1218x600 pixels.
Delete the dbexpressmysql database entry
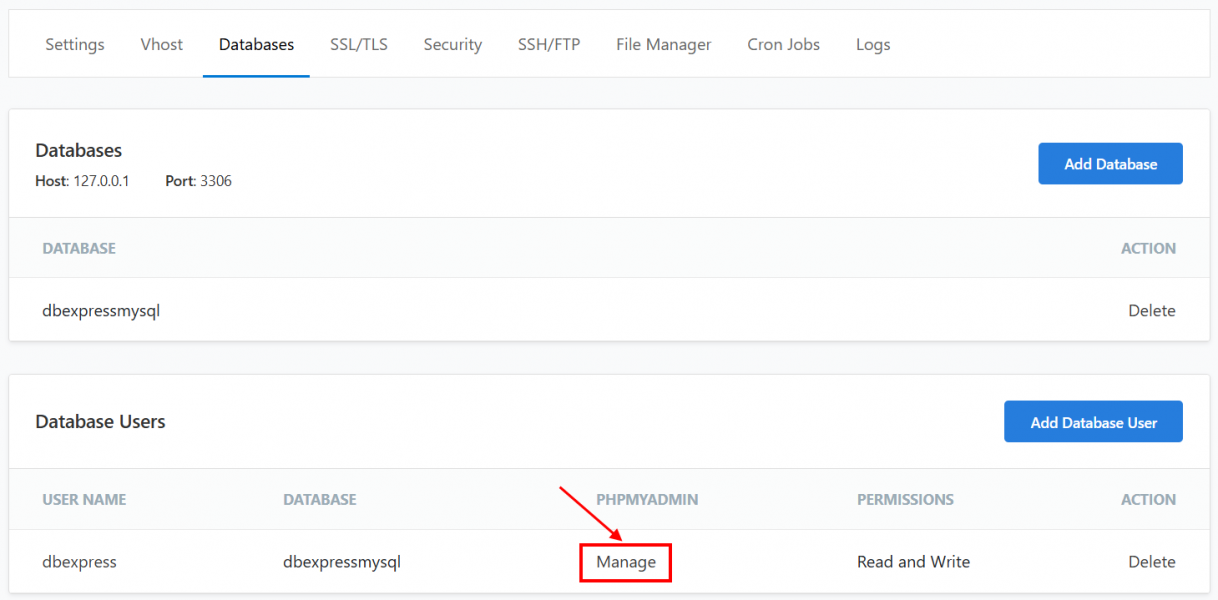click(1151, 311)
